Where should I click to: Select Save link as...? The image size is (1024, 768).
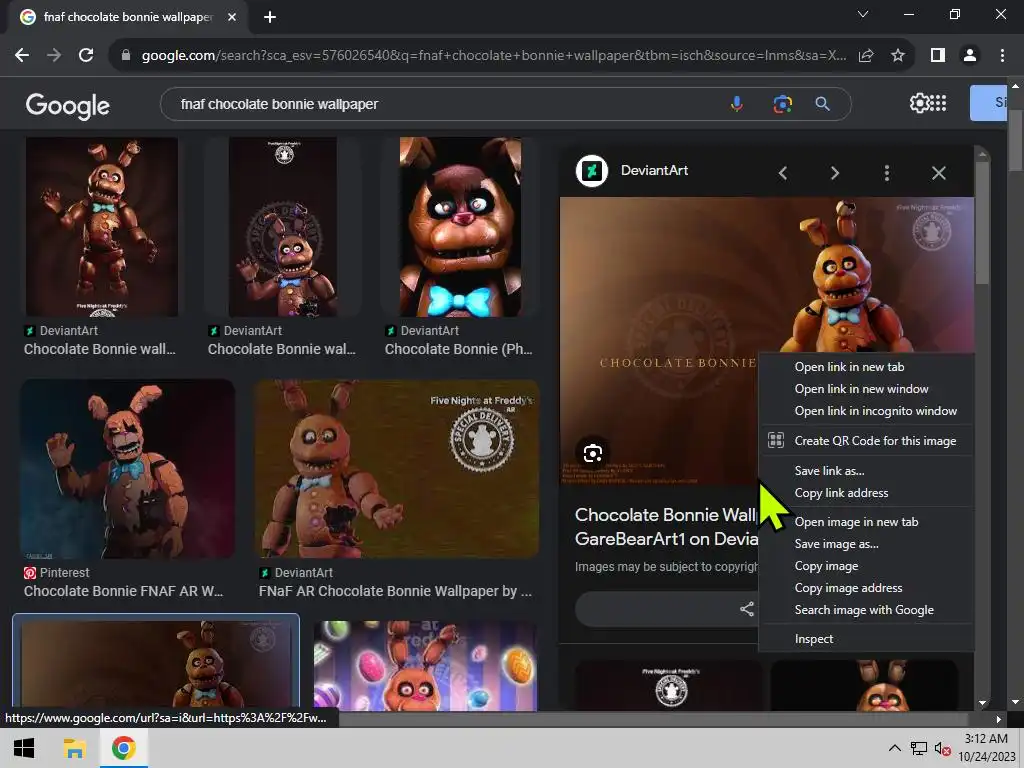829,471
